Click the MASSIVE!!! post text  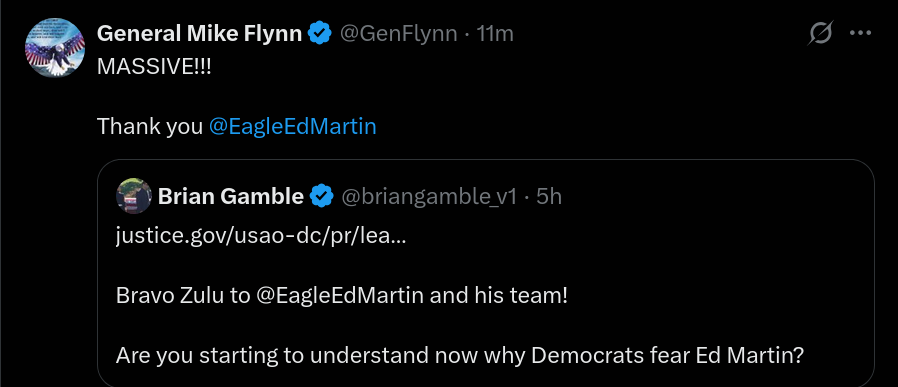click(x=154, y=66)
